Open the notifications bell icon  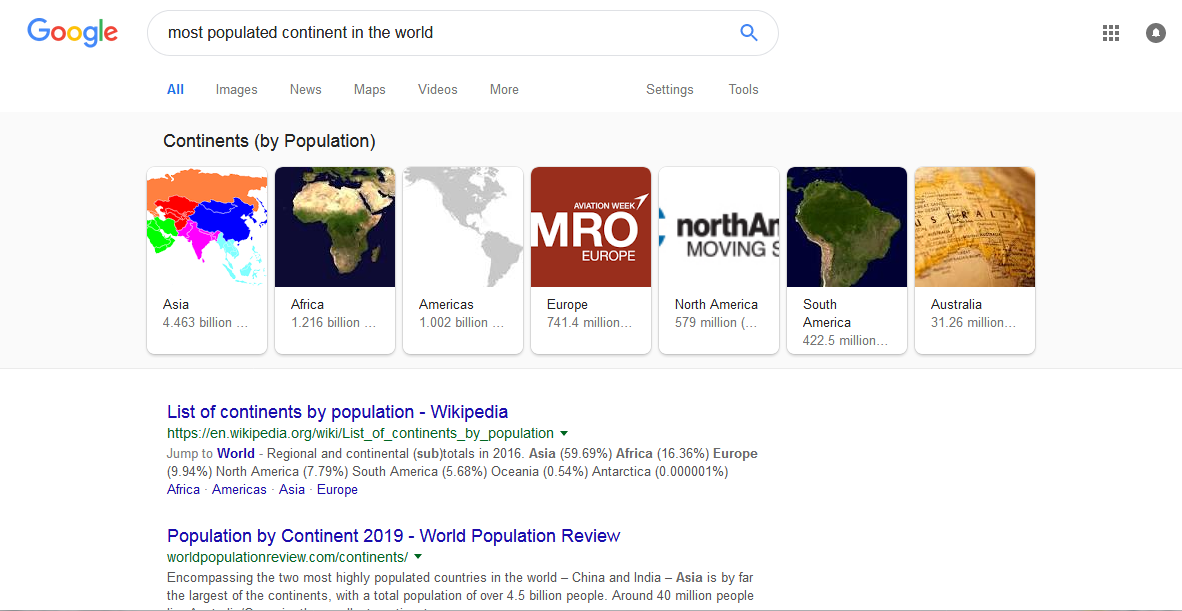(x=1156, y=33)
